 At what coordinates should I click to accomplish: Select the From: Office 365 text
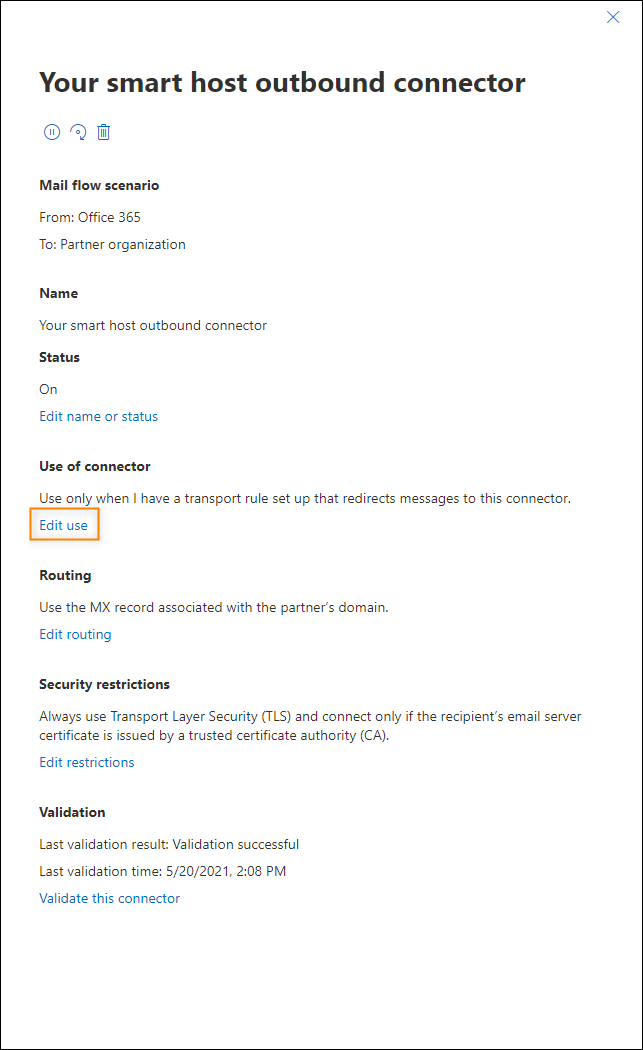click(x=90, y=217)
